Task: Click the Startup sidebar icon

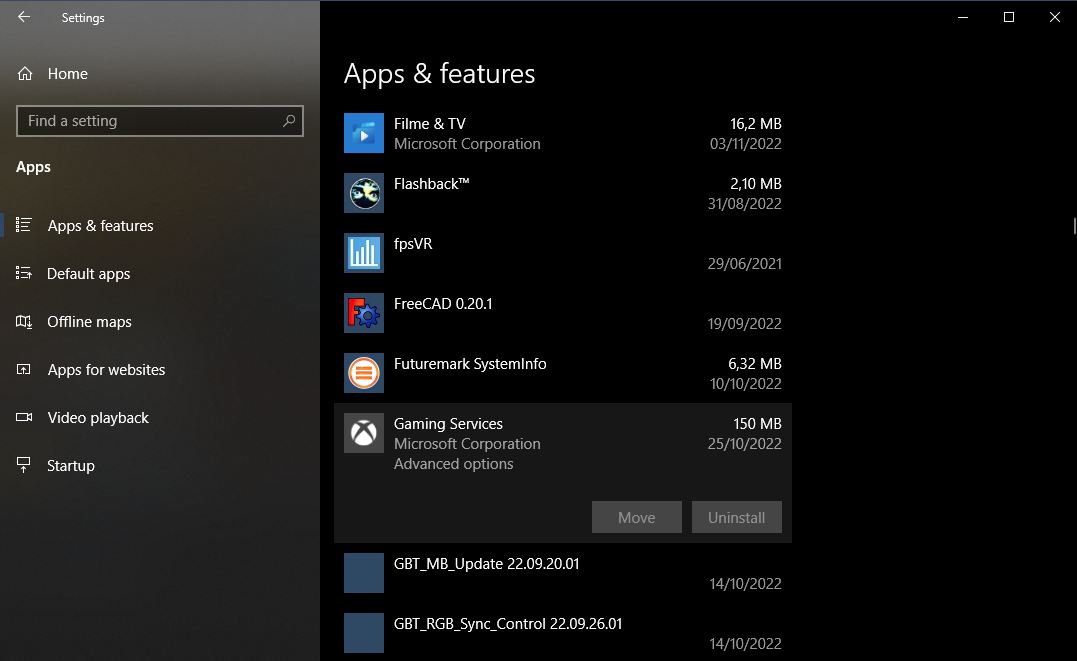Action: 24,465
